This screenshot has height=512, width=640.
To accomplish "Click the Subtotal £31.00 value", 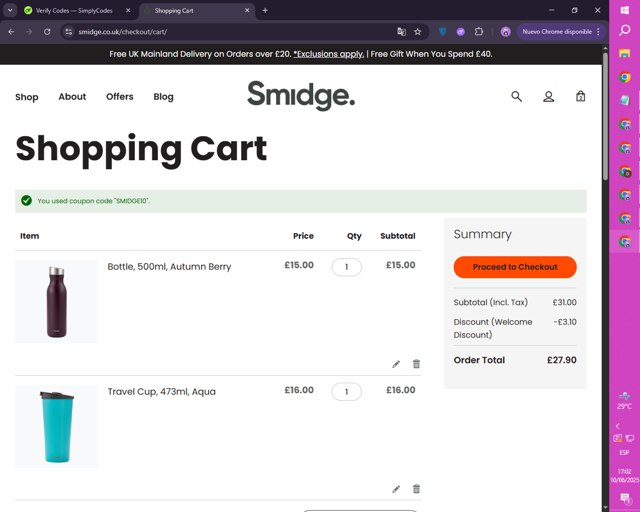I will point(564,302).
